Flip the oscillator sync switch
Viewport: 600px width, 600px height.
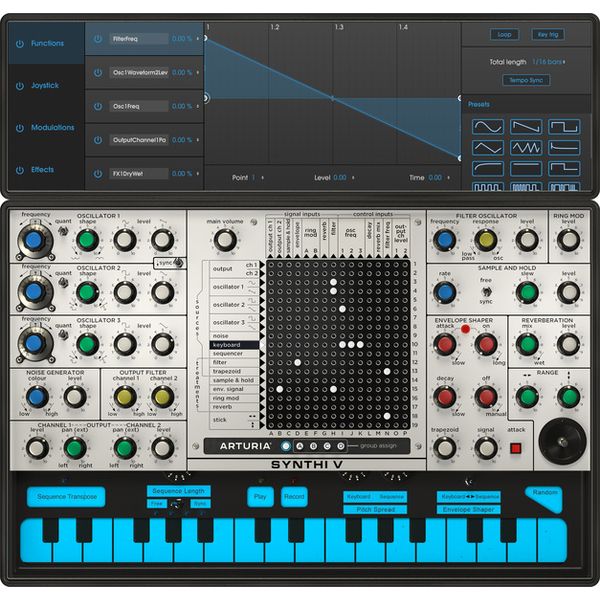[178, 262]
